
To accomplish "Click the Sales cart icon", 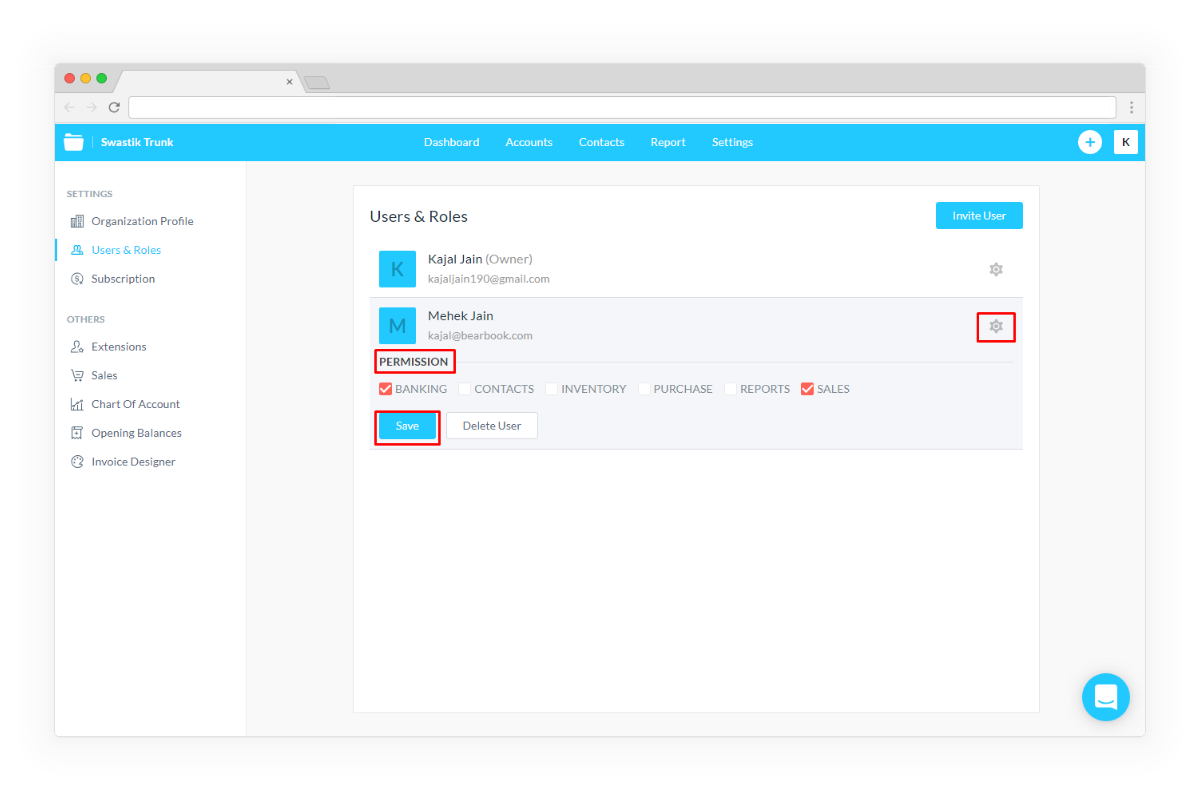I will pyautogui.click(x=77, y=376).
